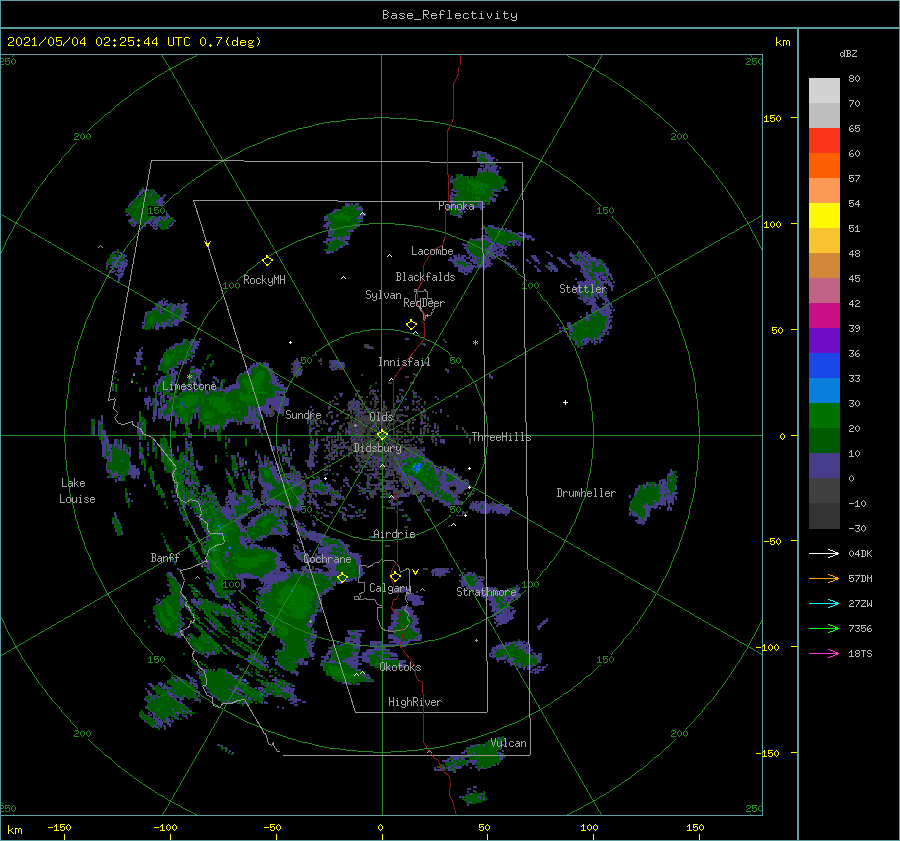Screen dimensions: 900x841
Task: Click the Cochrane city label
Action: (x=327, y=559)
